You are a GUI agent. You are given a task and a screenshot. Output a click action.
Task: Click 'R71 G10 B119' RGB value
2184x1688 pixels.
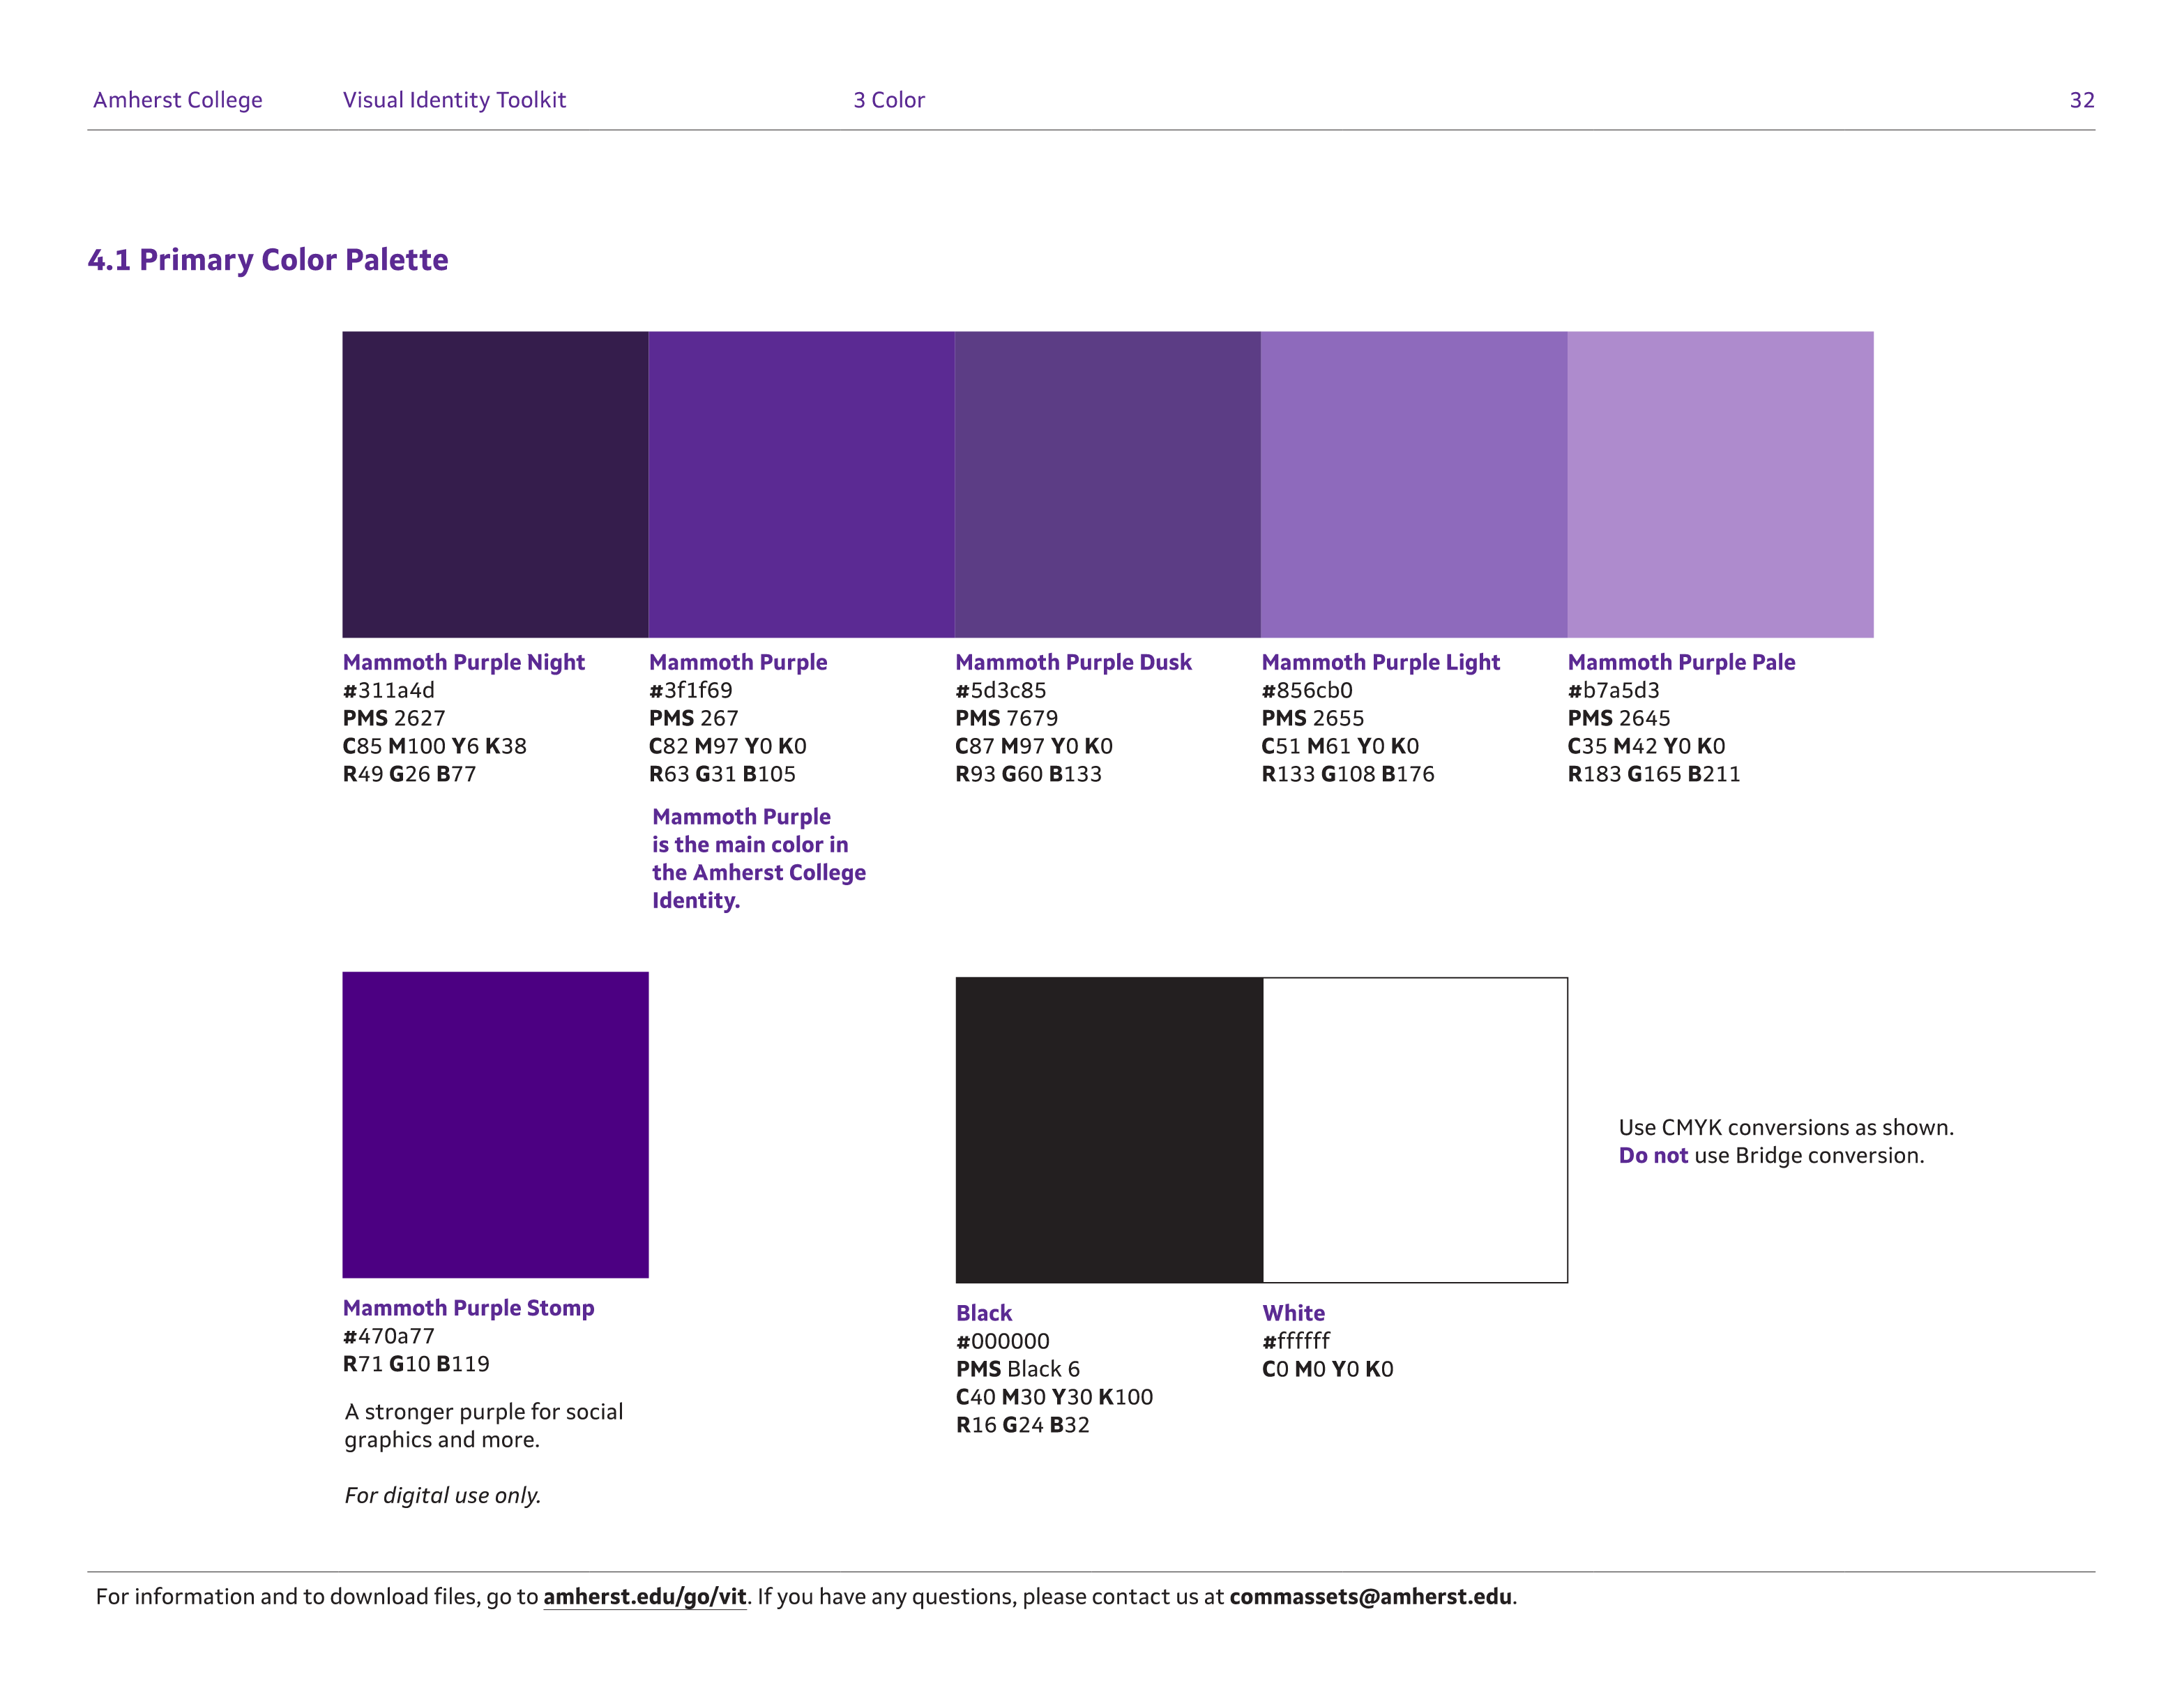tap(416, 1364)
